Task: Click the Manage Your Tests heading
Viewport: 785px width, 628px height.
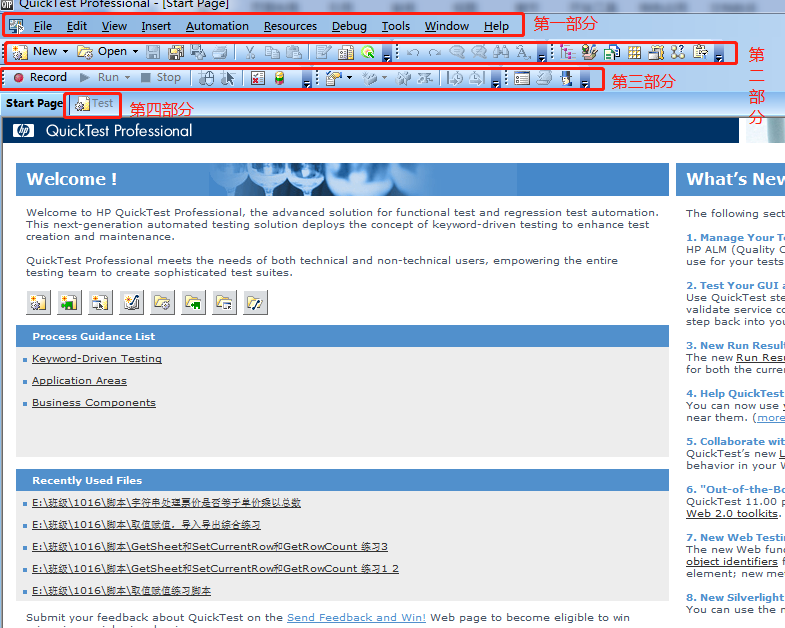Action: [x=735, y=237]
